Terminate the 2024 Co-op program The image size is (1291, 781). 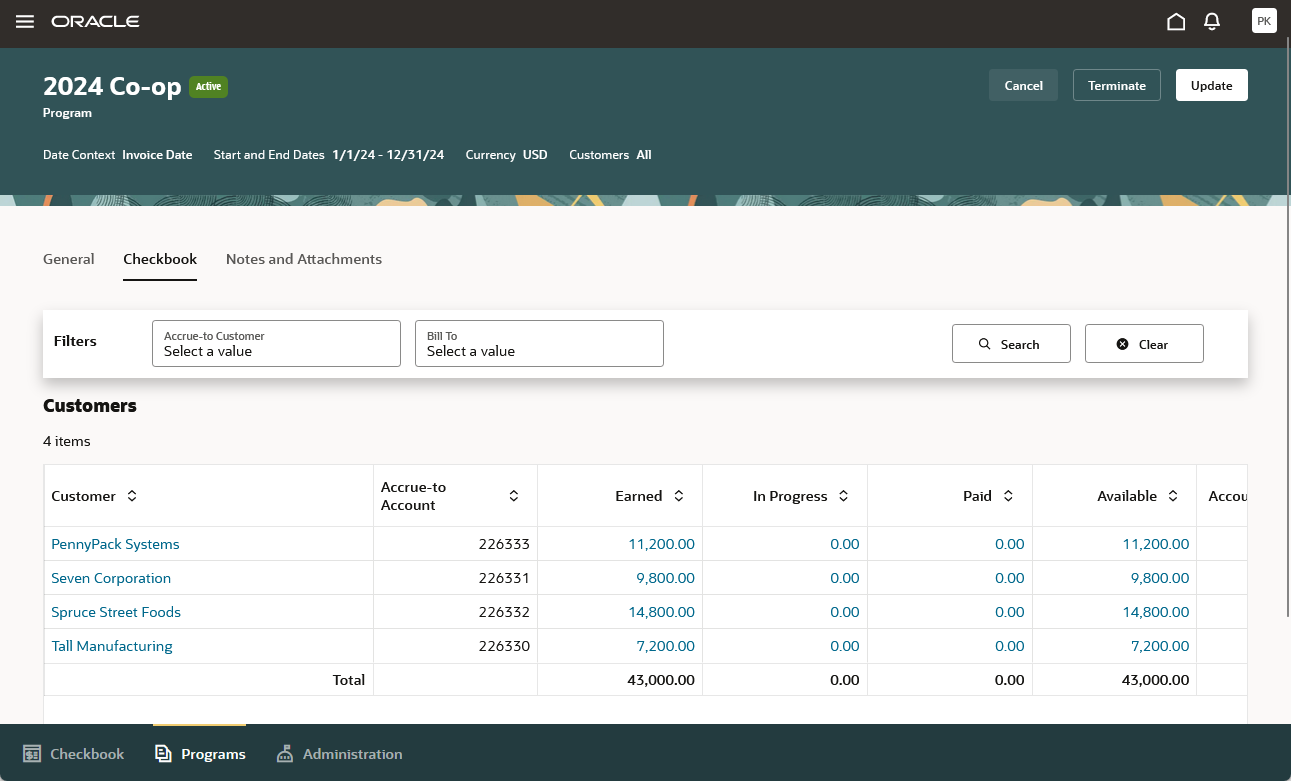1116,85
